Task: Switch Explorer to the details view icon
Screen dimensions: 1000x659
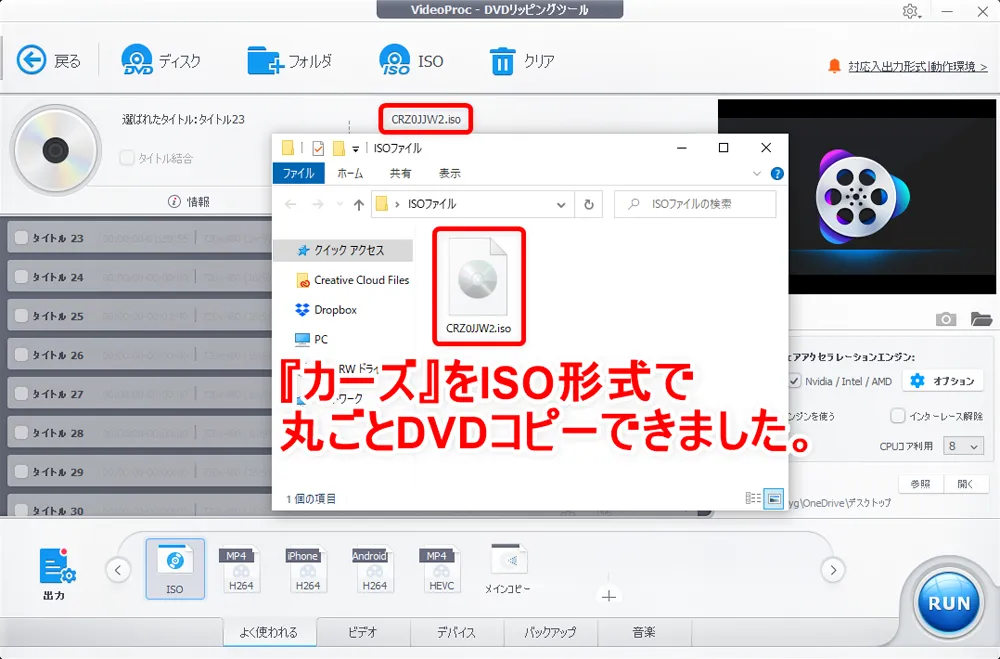Action: pyautogui.click(x=753, y=498)
